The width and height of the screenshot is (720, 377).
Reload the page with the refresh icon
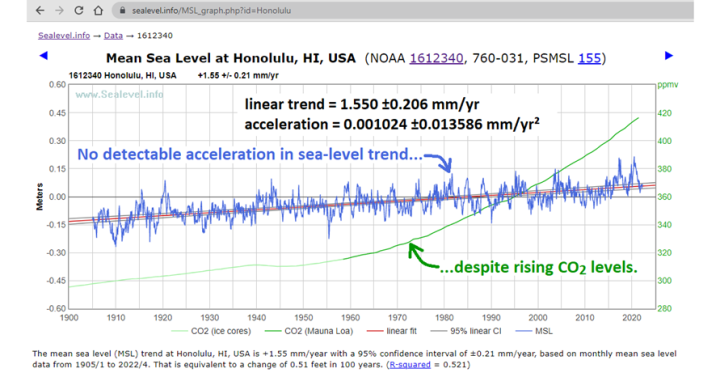pos(79,10)
